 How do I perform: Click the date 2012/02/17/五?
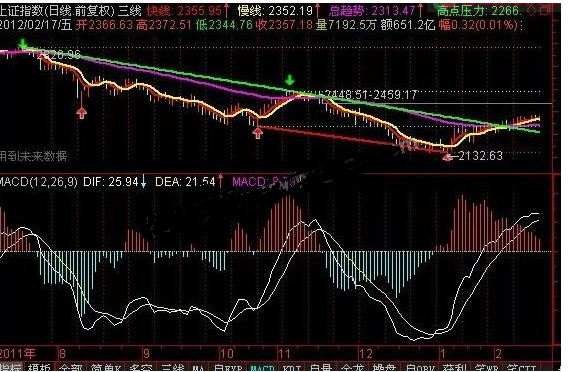point(36,25)
